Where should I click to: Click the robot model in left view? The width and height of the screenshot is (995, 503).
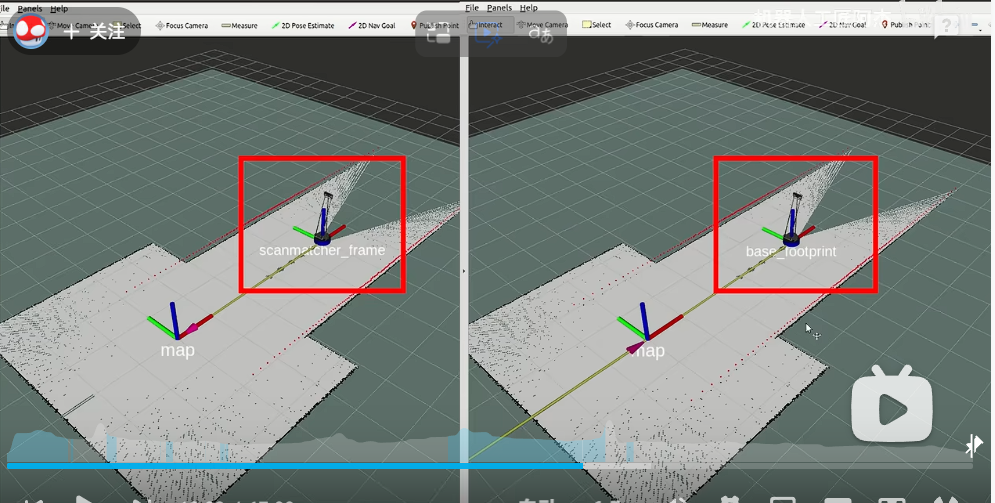click(324, 219)
